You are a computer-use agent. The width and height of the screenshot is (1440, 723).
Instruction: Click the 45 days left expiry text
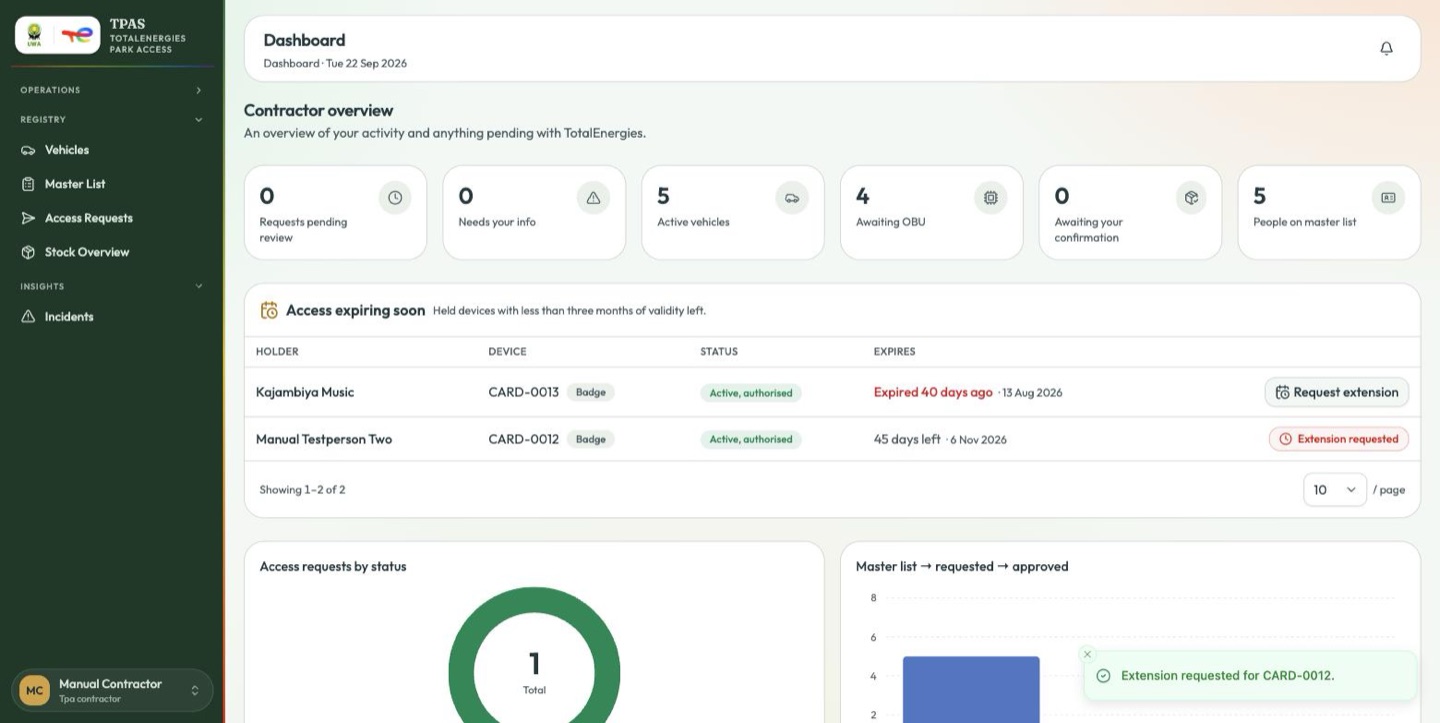pyautogui.click(x=907, y=439)
